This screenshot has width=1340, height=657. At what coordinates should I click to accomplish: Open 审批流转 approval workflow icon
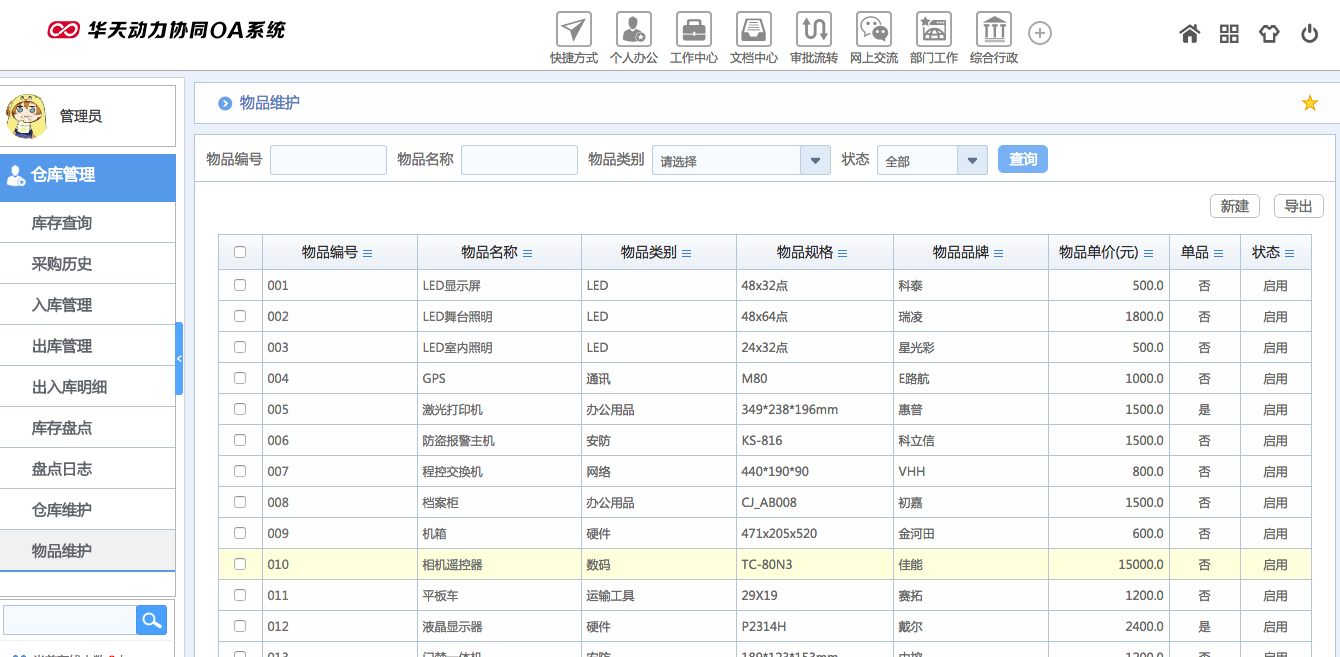(813, 30)
